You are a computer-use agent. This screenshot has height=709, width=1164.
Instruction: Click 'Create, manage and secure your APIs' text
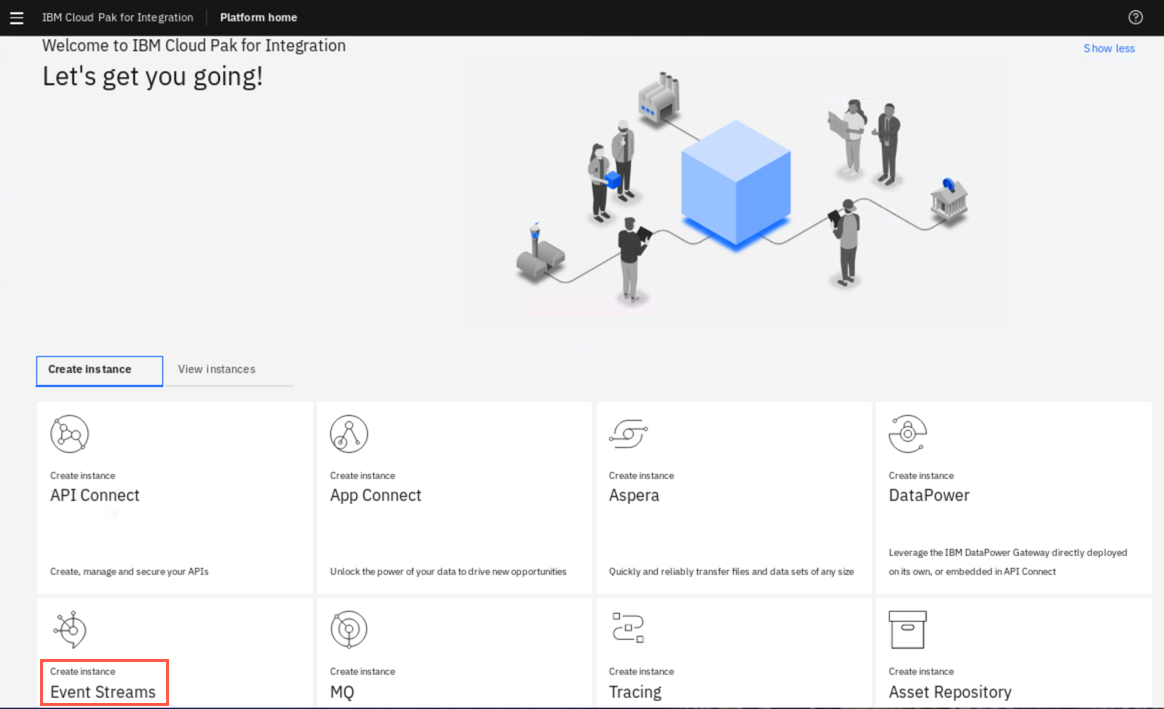coord(129,572)
